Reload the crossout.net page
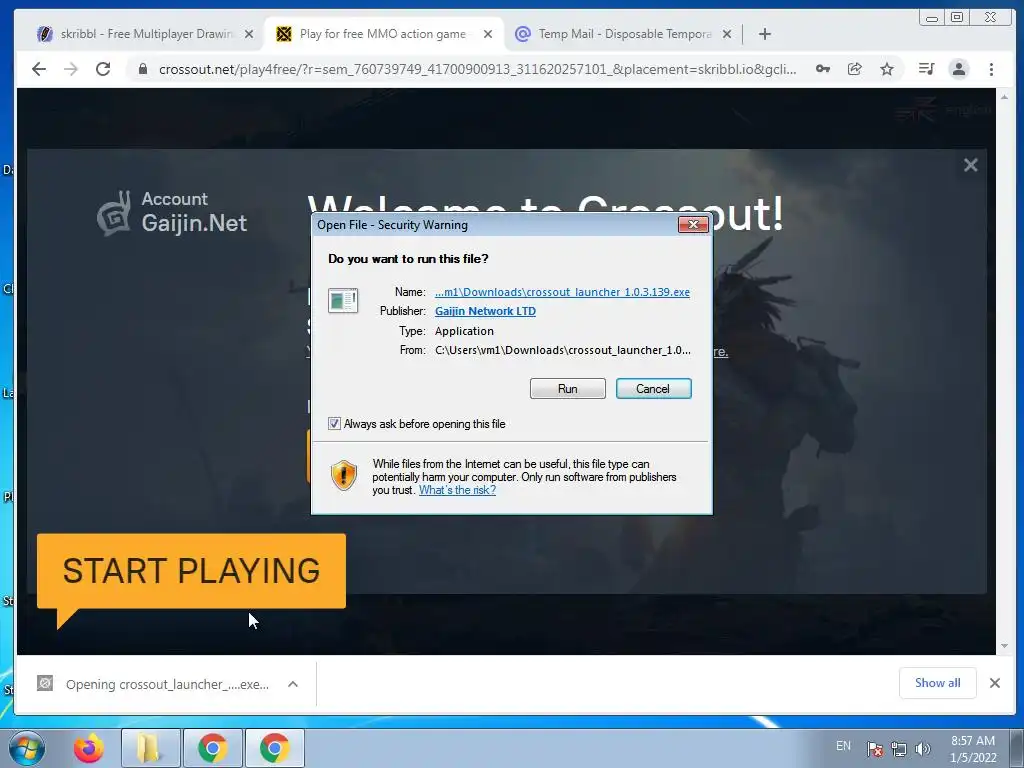The image size is (1024, 768). pyautogui.click(x=103, y=69)
